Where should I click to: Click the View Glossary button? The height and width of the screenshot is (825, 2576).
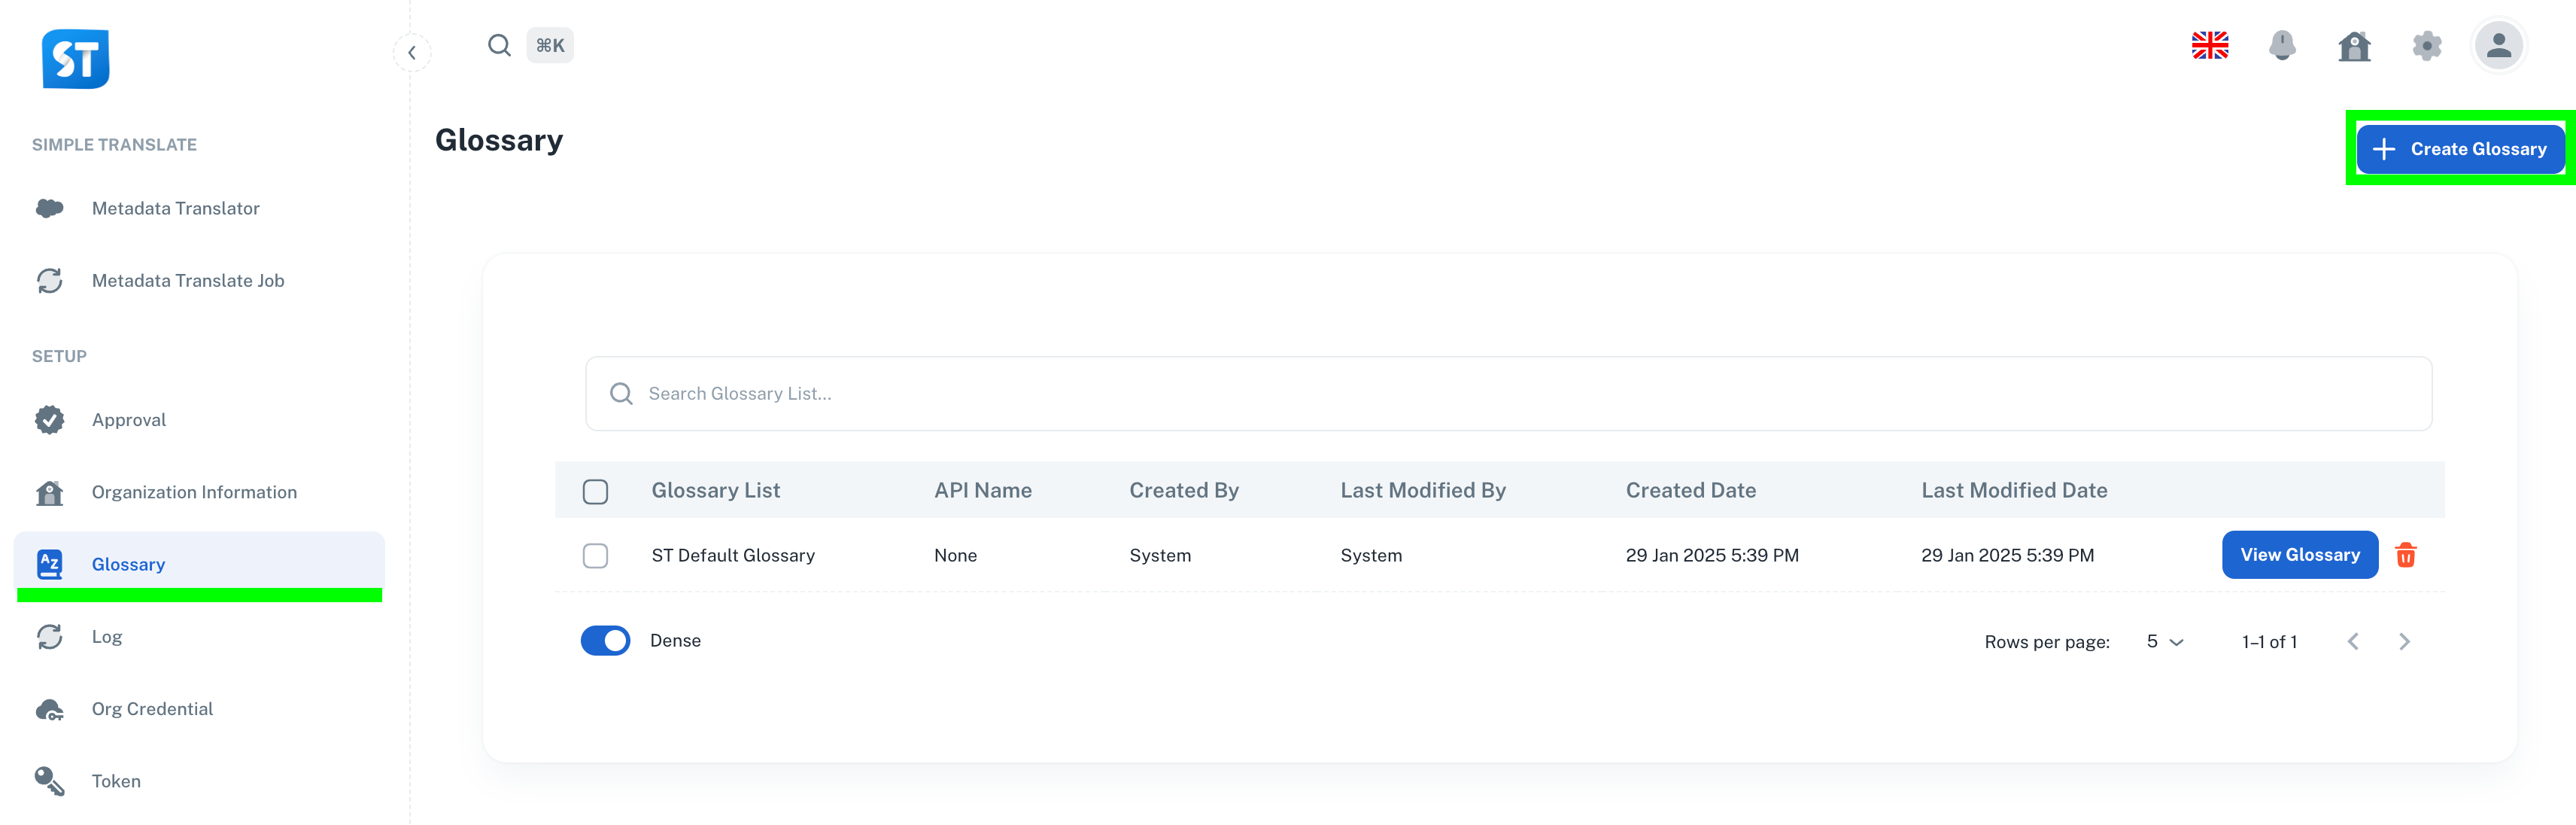point(2299,555)
